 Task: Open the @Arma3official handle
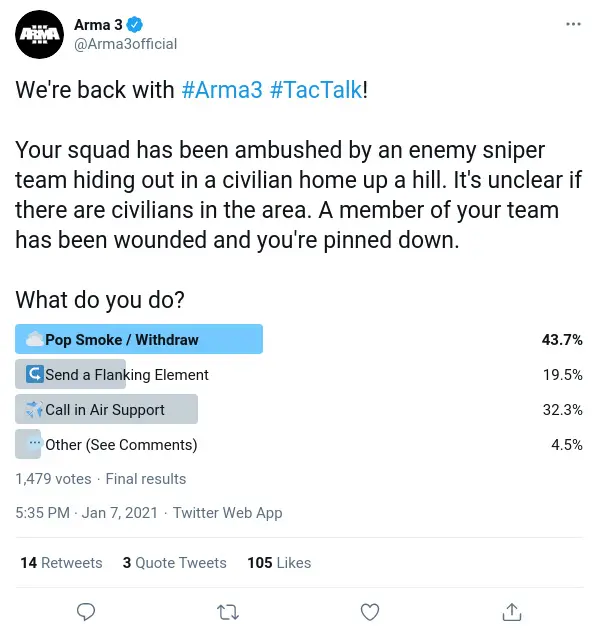point(125,44)
